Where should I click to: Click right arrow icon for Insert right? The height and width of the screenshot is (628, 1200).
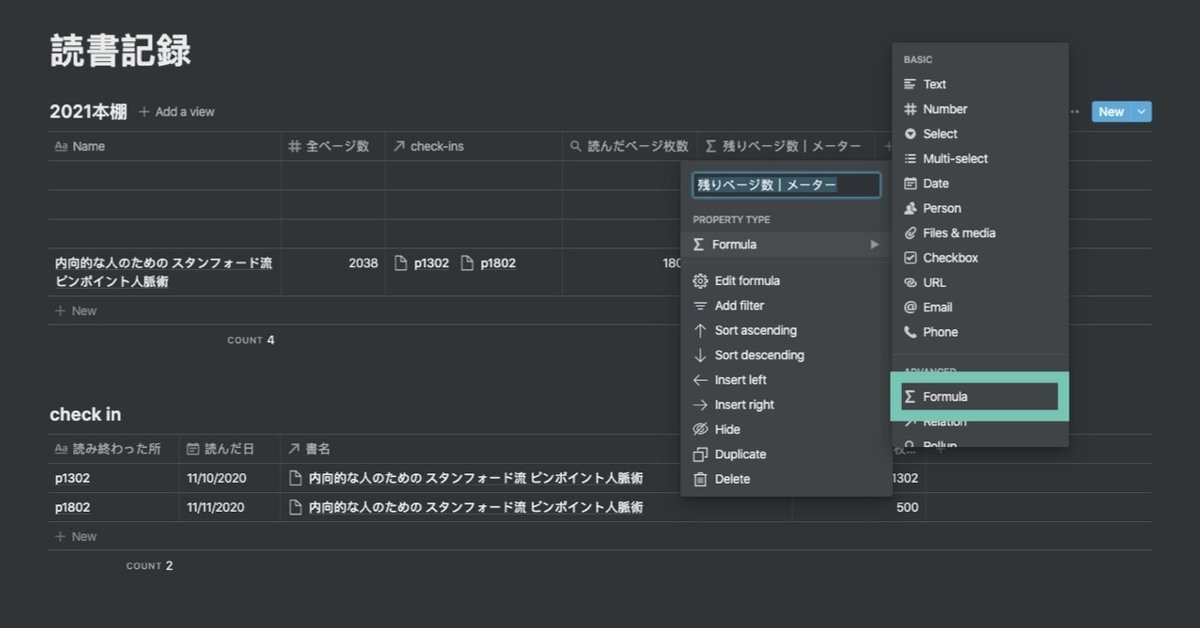tap(700, 405)
